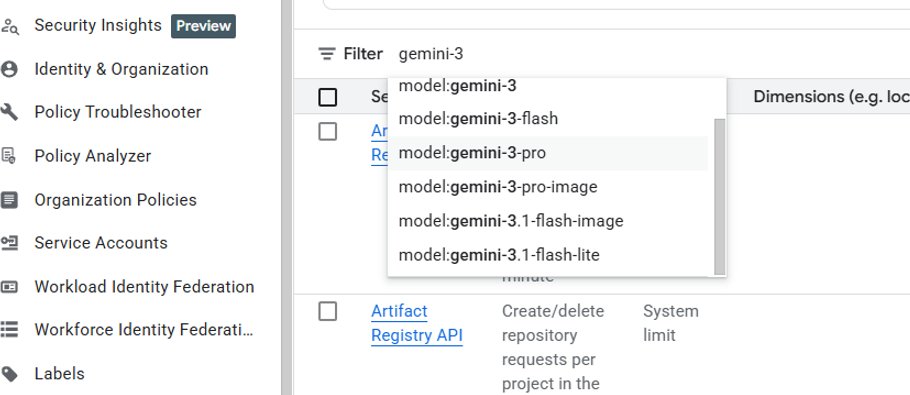Click the Filter lines icon
This screenshot has width=910, height=395.
tap(327, 55)
